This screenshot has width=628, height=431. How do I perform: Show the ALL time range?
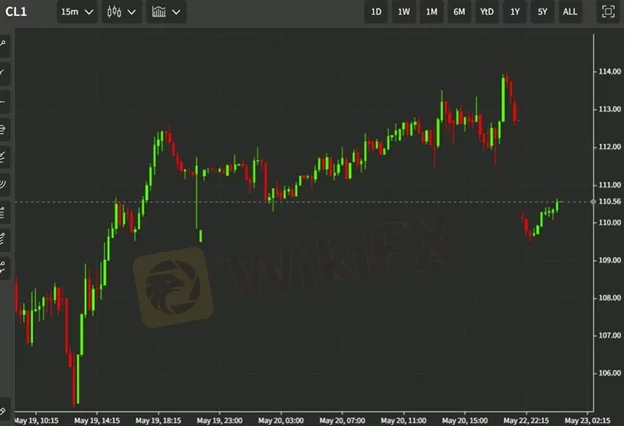570,12
